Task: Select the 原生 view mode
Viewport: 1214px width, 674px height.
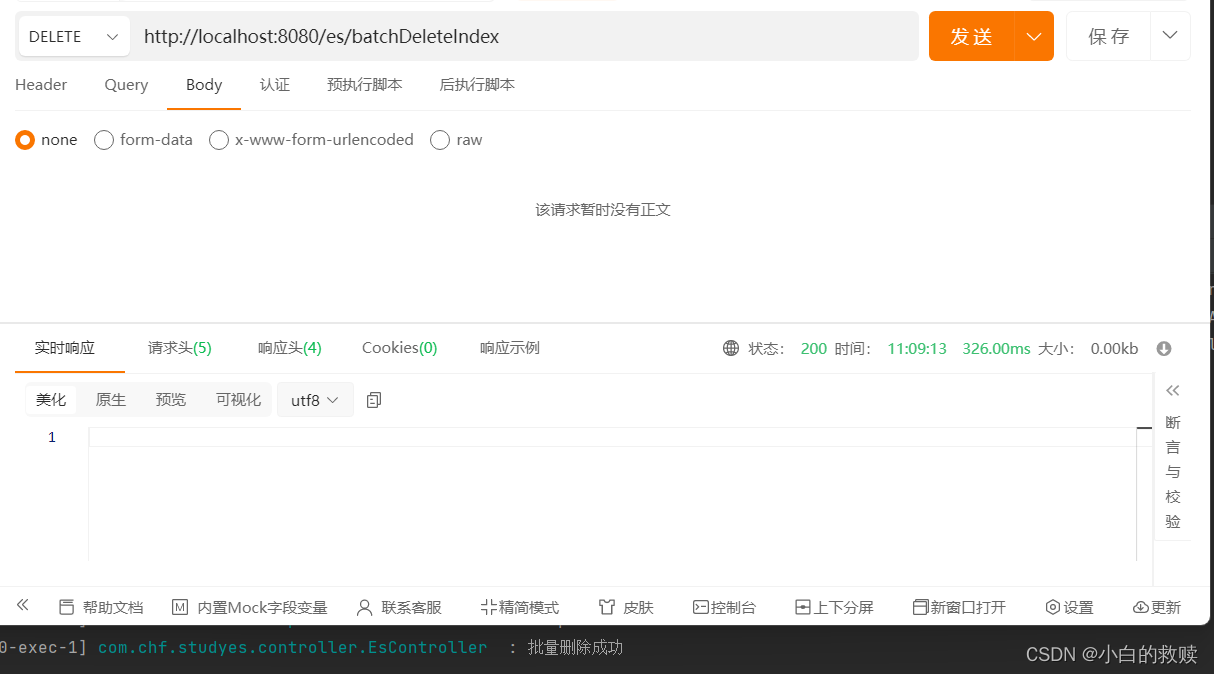Action: [111, 400]
